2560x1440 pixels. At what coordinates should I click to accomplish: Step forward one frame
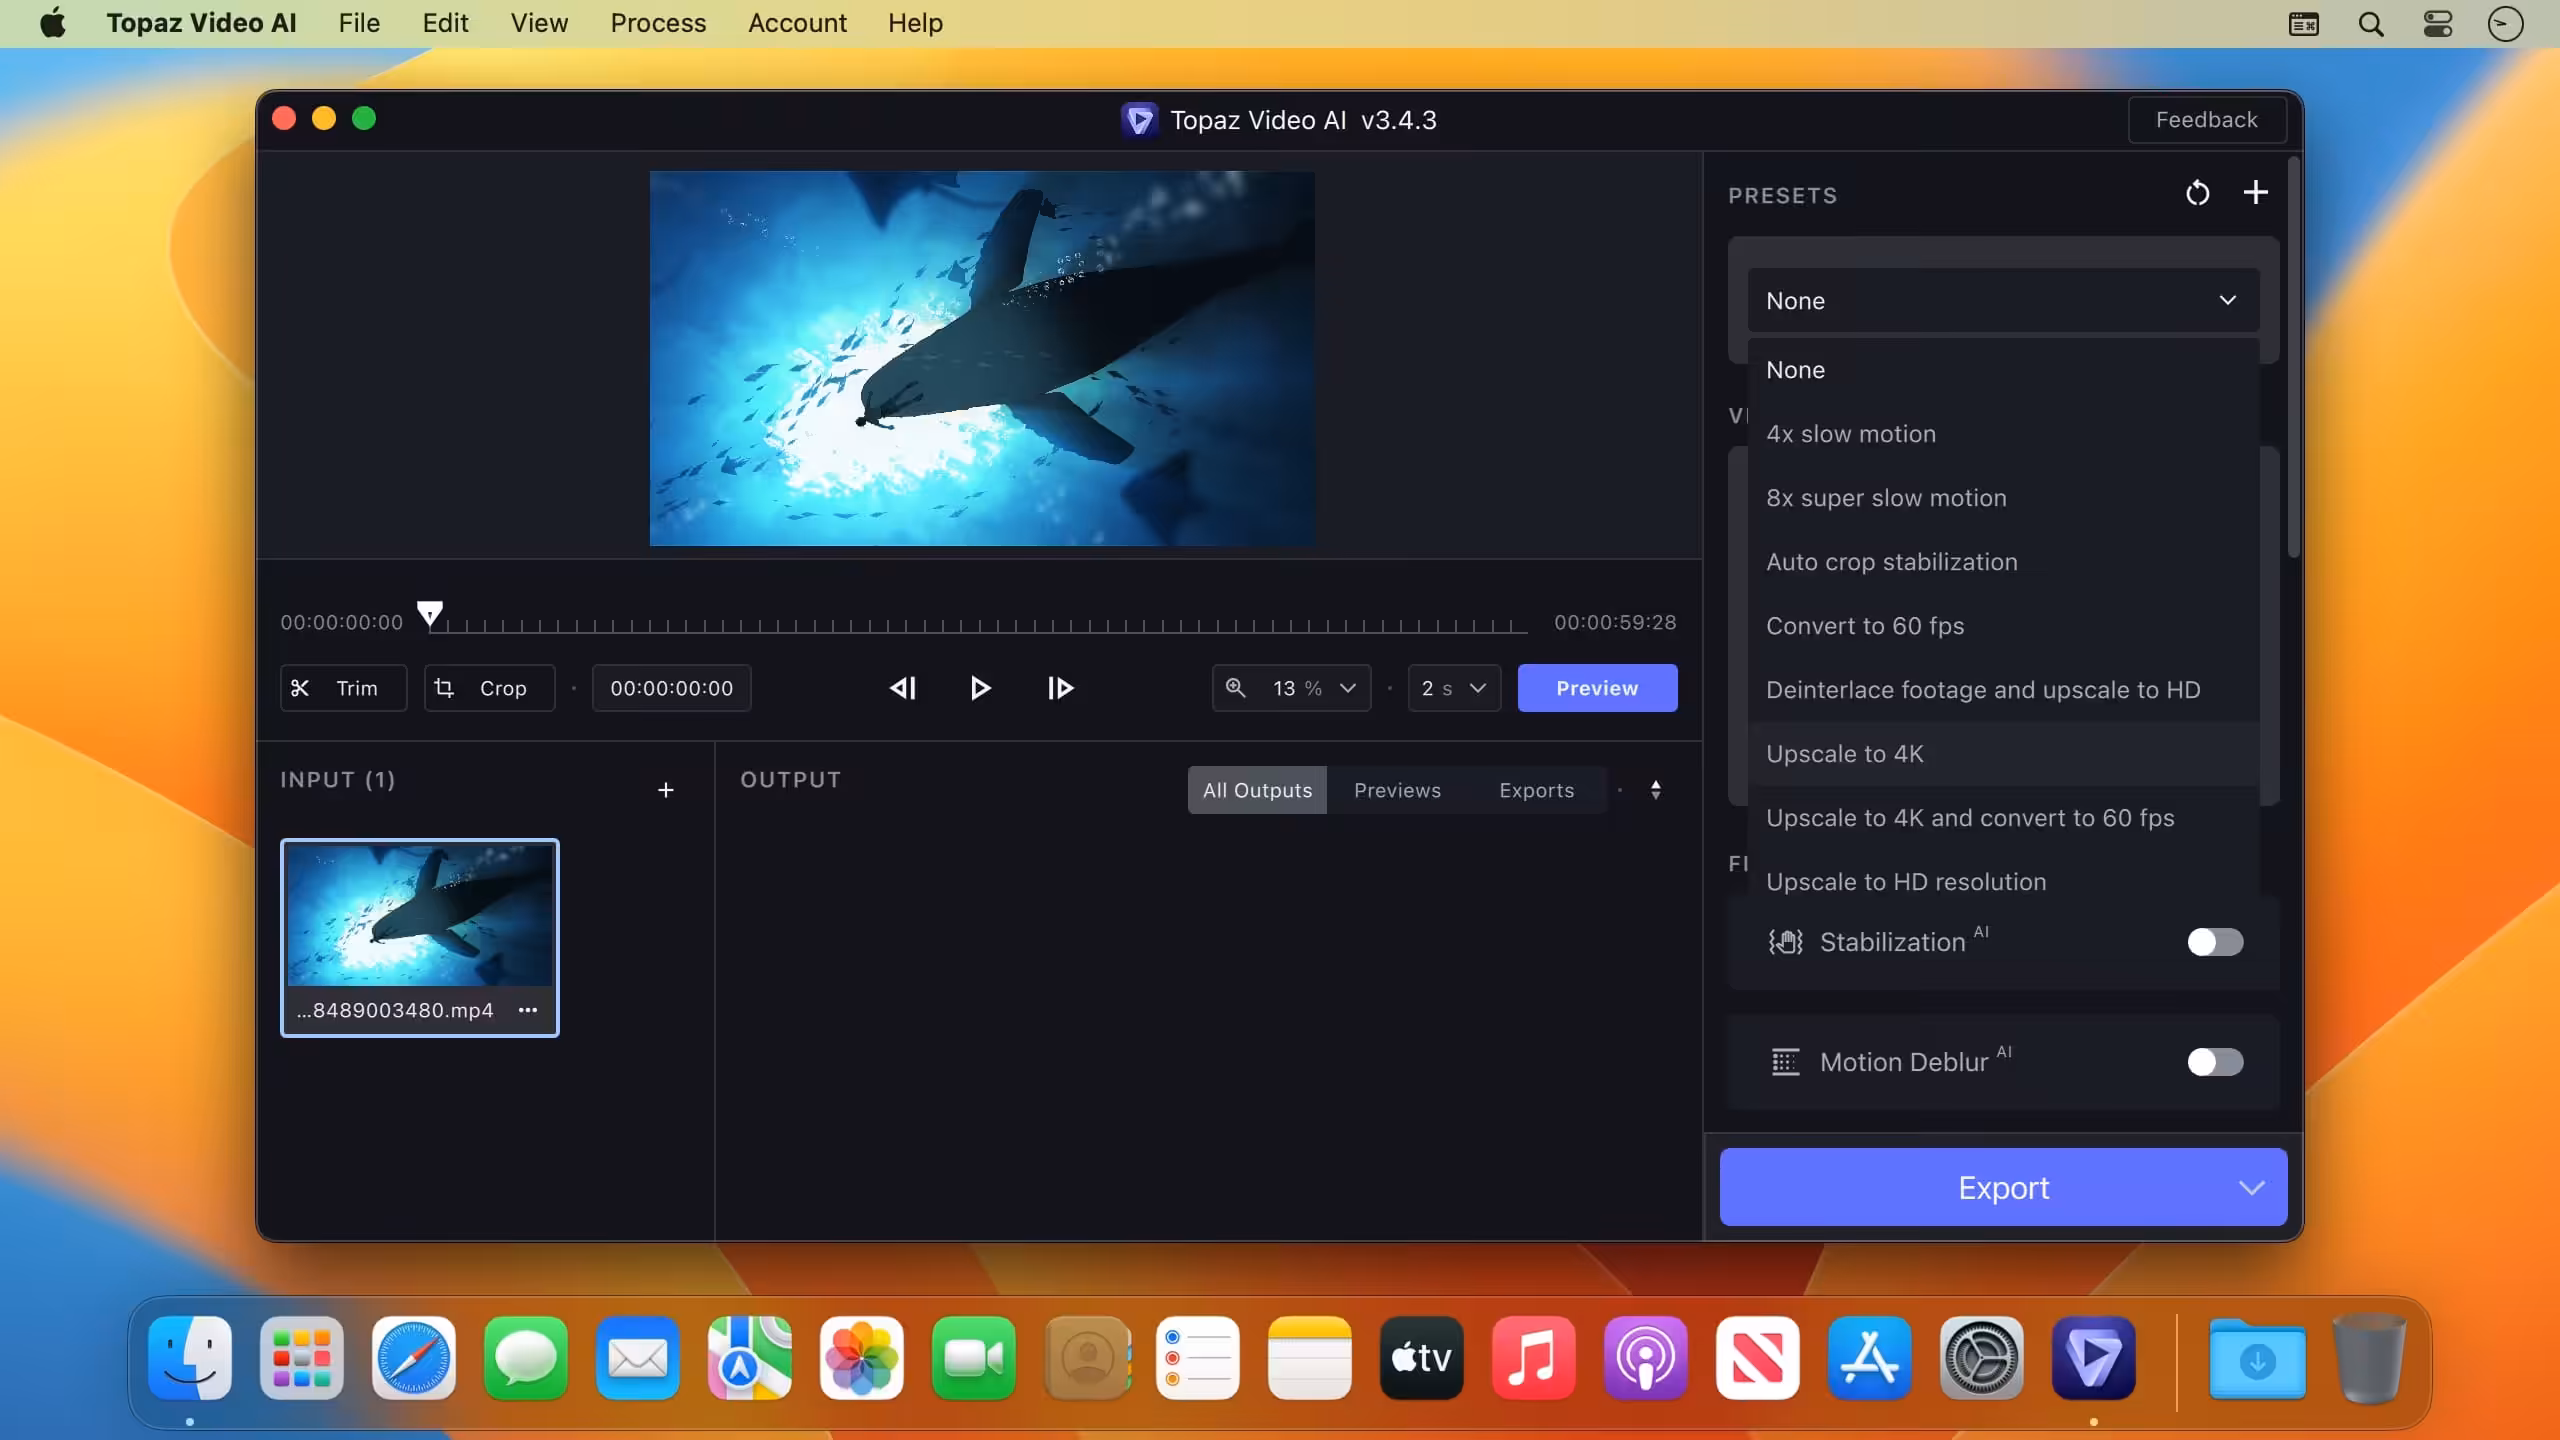click(1060, 688)
